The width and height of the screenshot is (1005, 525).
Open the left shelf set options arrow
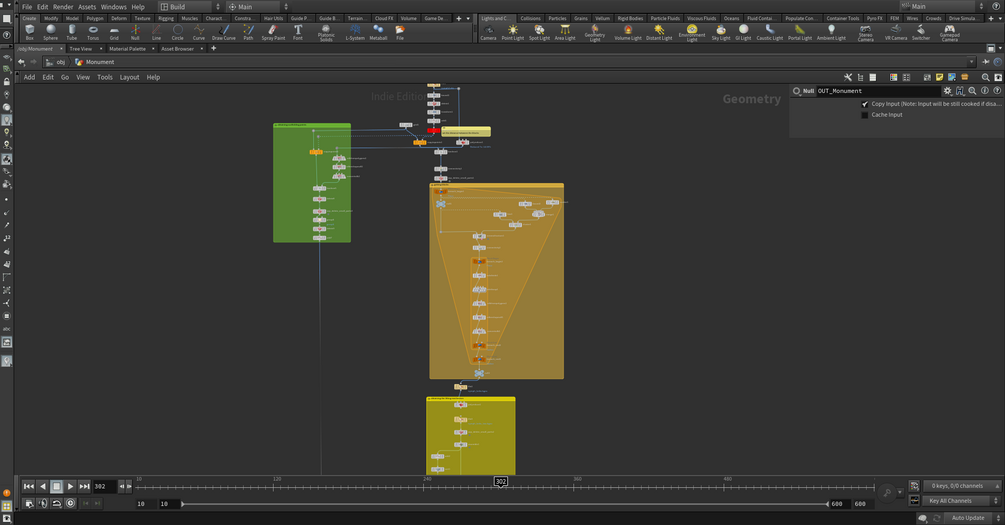coord(468,19)
